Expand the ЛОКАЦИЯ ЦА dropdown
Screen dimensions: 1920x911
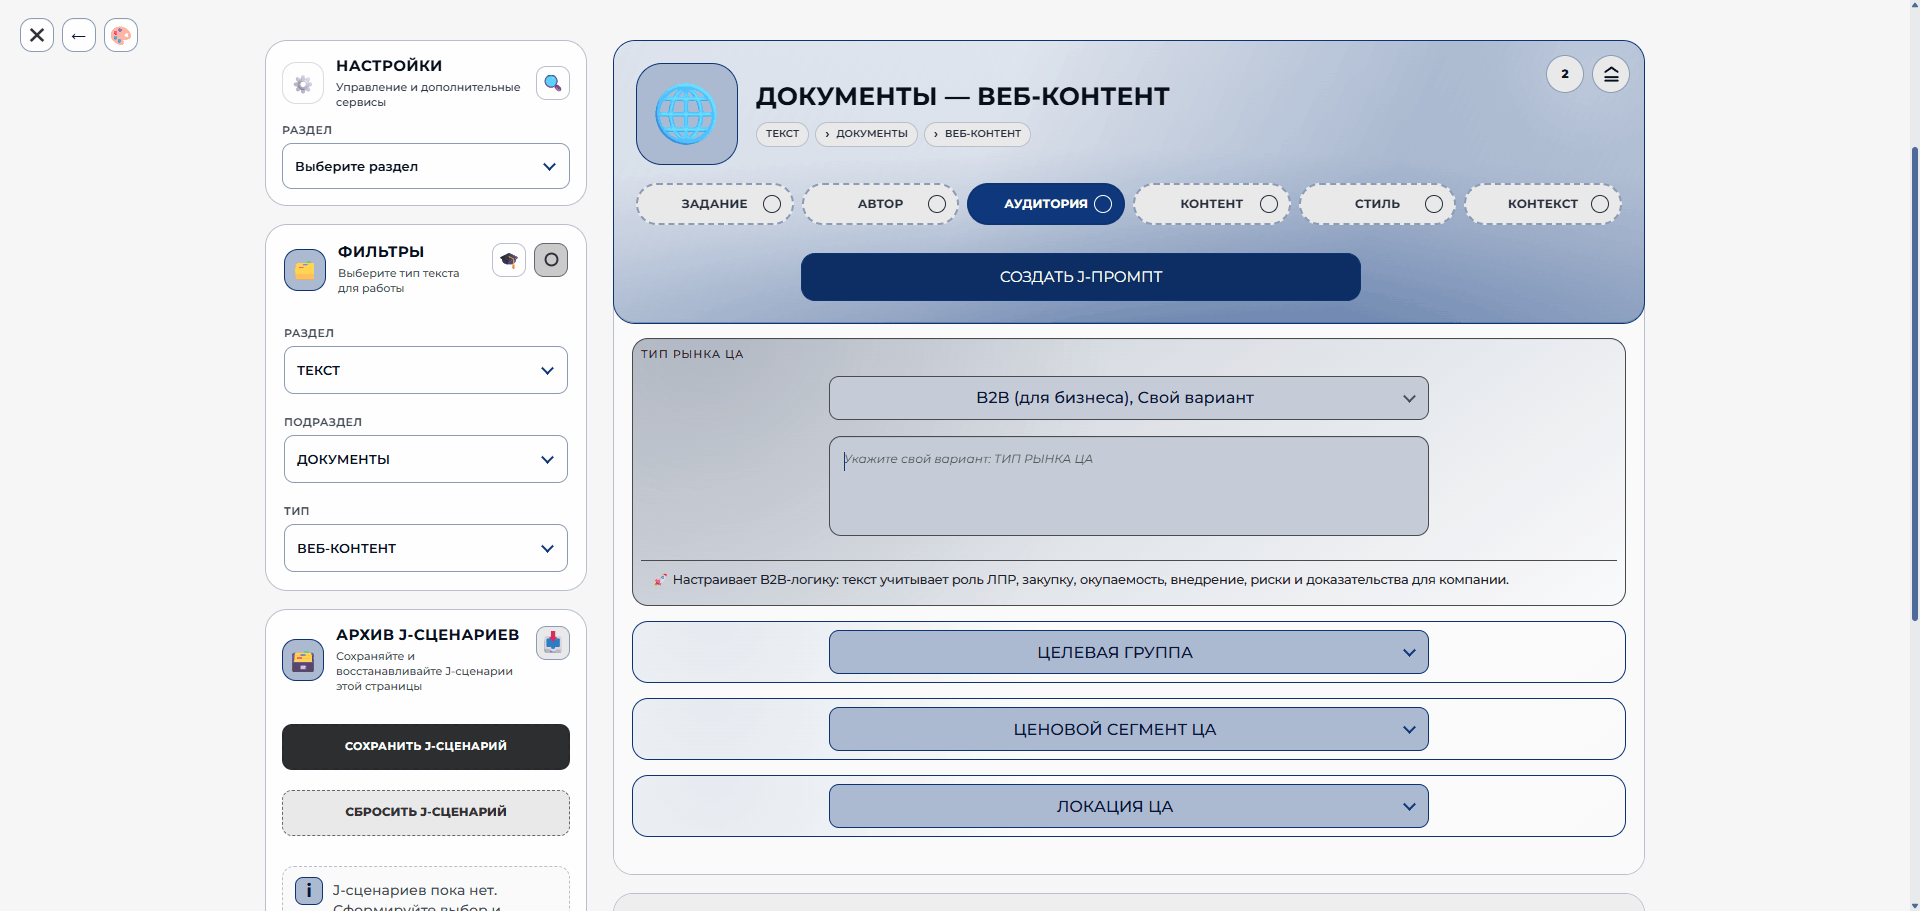(x=1129, y=806)
